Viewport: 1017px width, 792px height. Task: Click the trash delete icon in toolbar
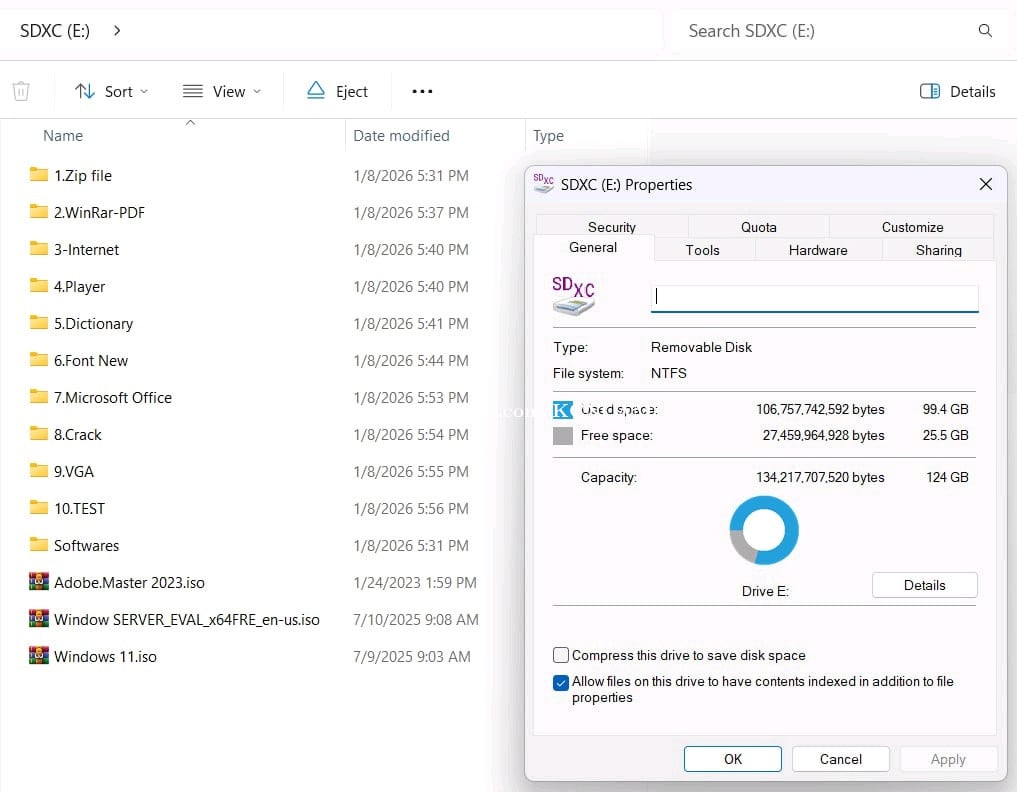(21, 91)
